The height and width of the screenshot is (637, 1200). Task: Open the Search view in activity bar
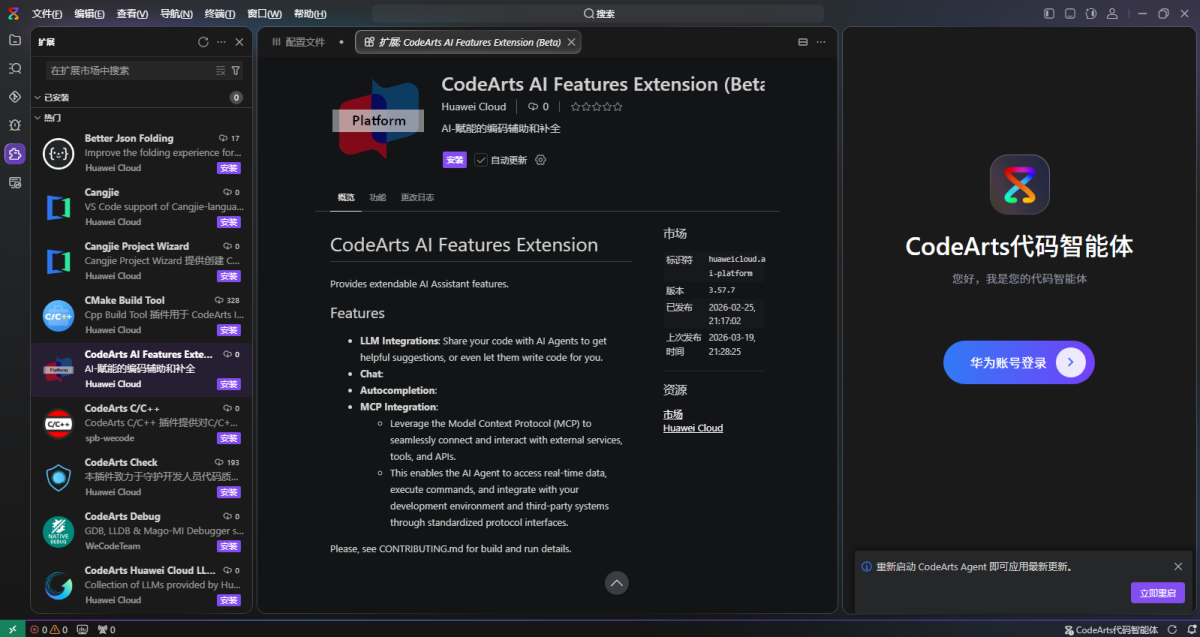15,68
